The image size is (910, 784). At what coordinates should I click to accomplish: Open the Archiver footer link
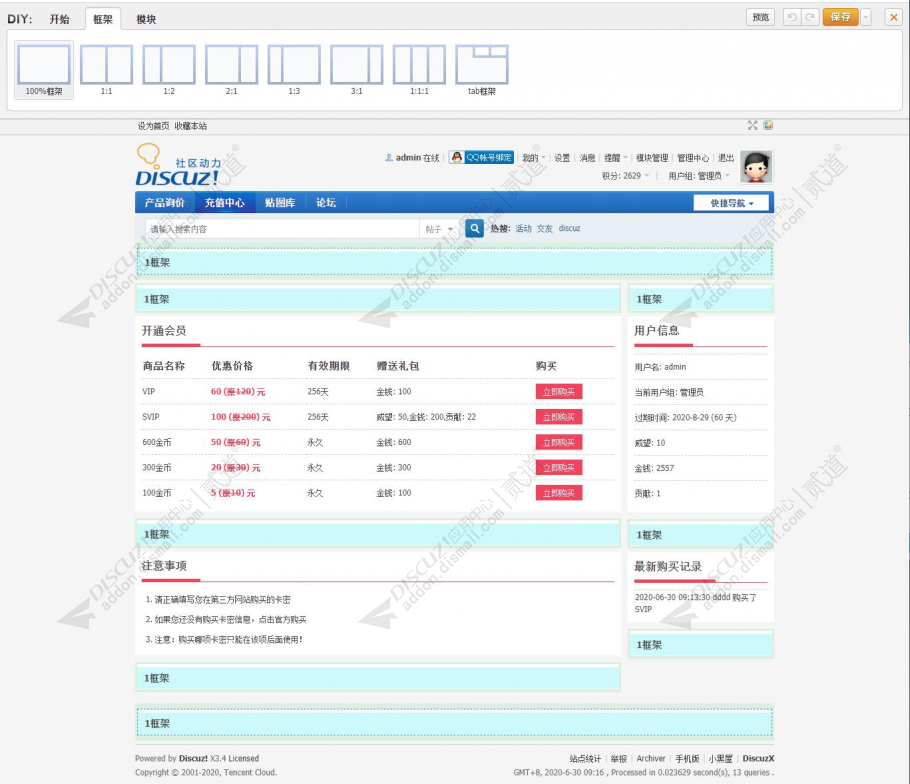tap(651, 758)
